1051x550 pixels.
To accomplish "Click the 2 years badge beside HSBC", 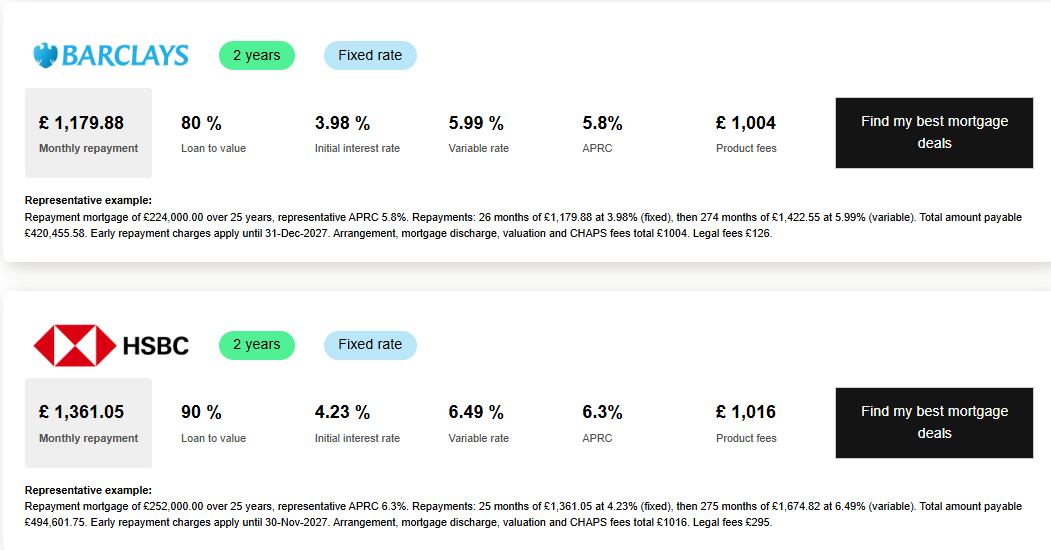I will tap(257, 345).
